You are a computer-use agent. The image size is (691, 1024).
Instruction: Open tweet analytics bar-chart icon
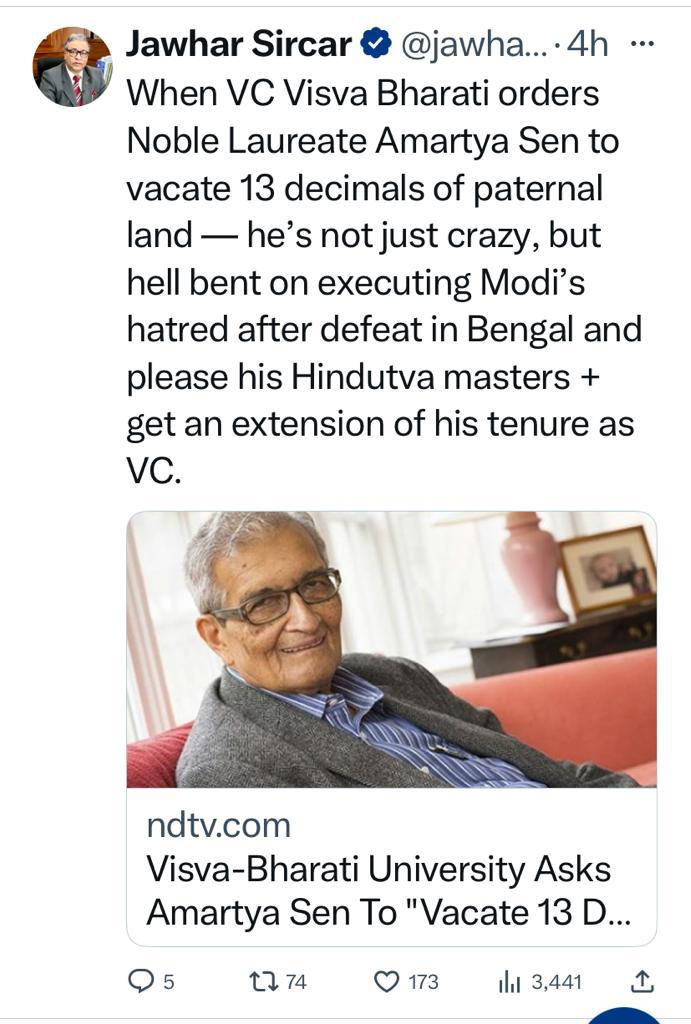509,981
